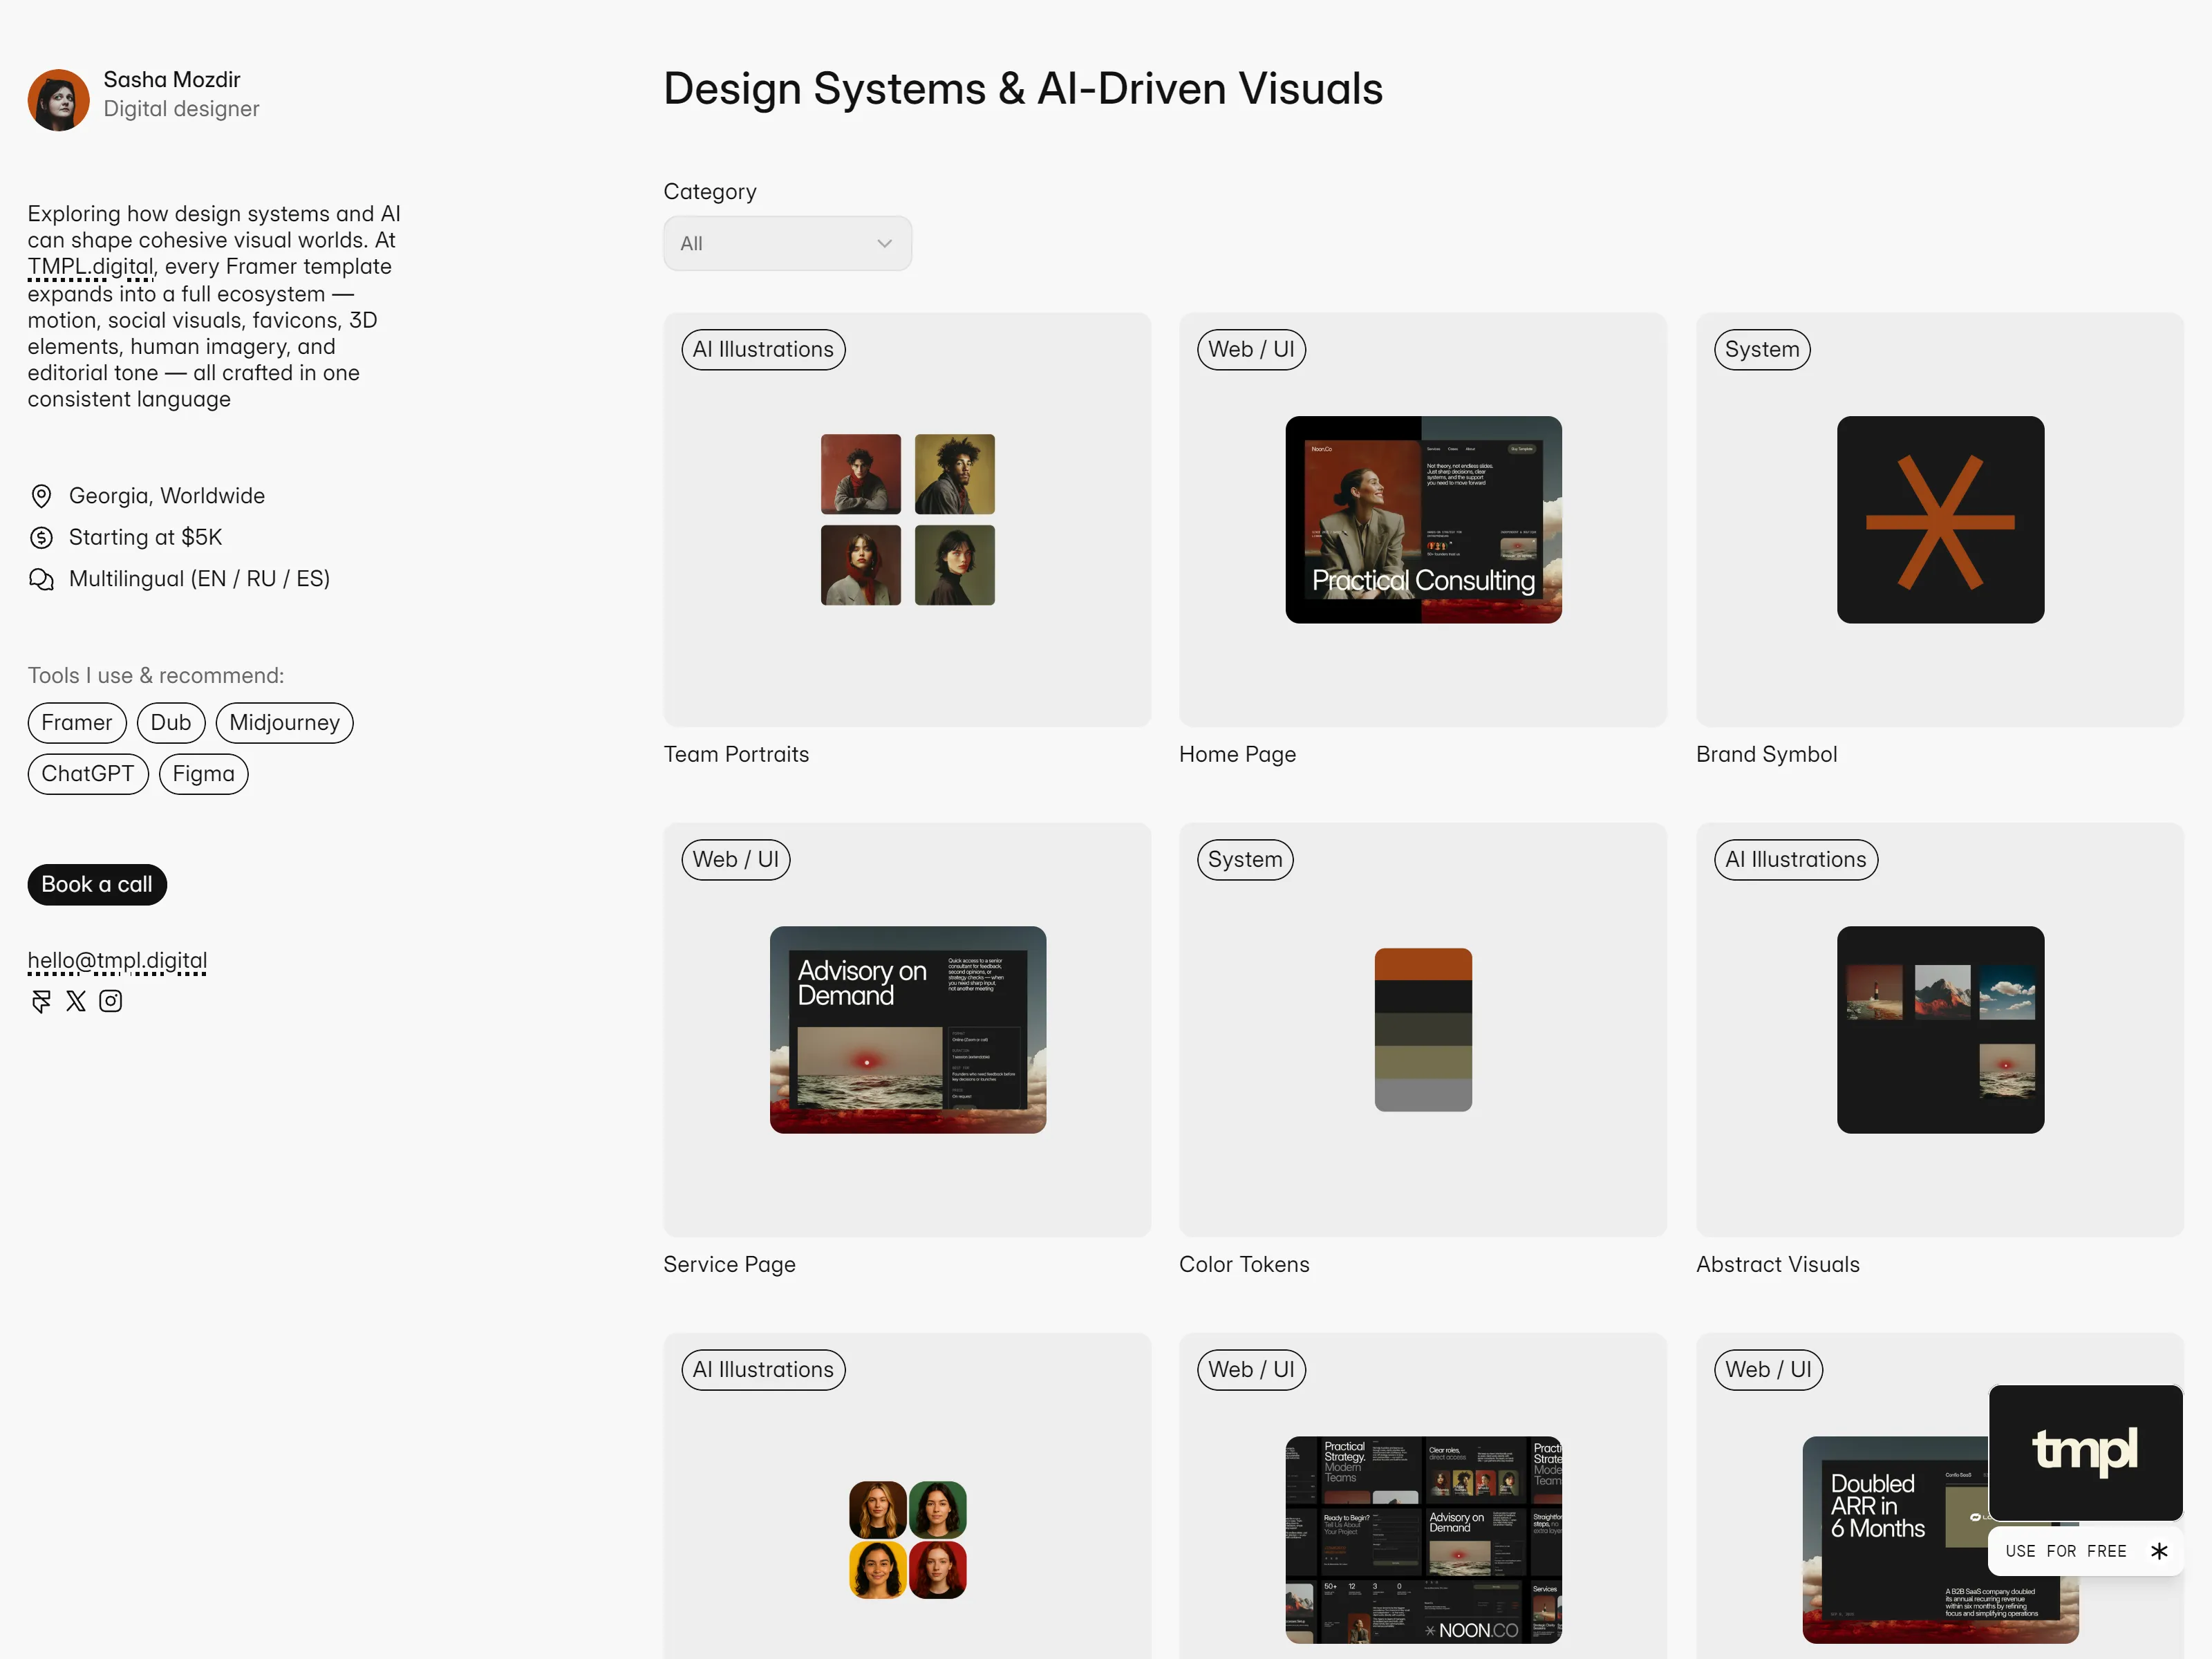Click the System tag on Color Tokens card
Screen dimensions: 2212x1659
click(x=1245, y=860)
